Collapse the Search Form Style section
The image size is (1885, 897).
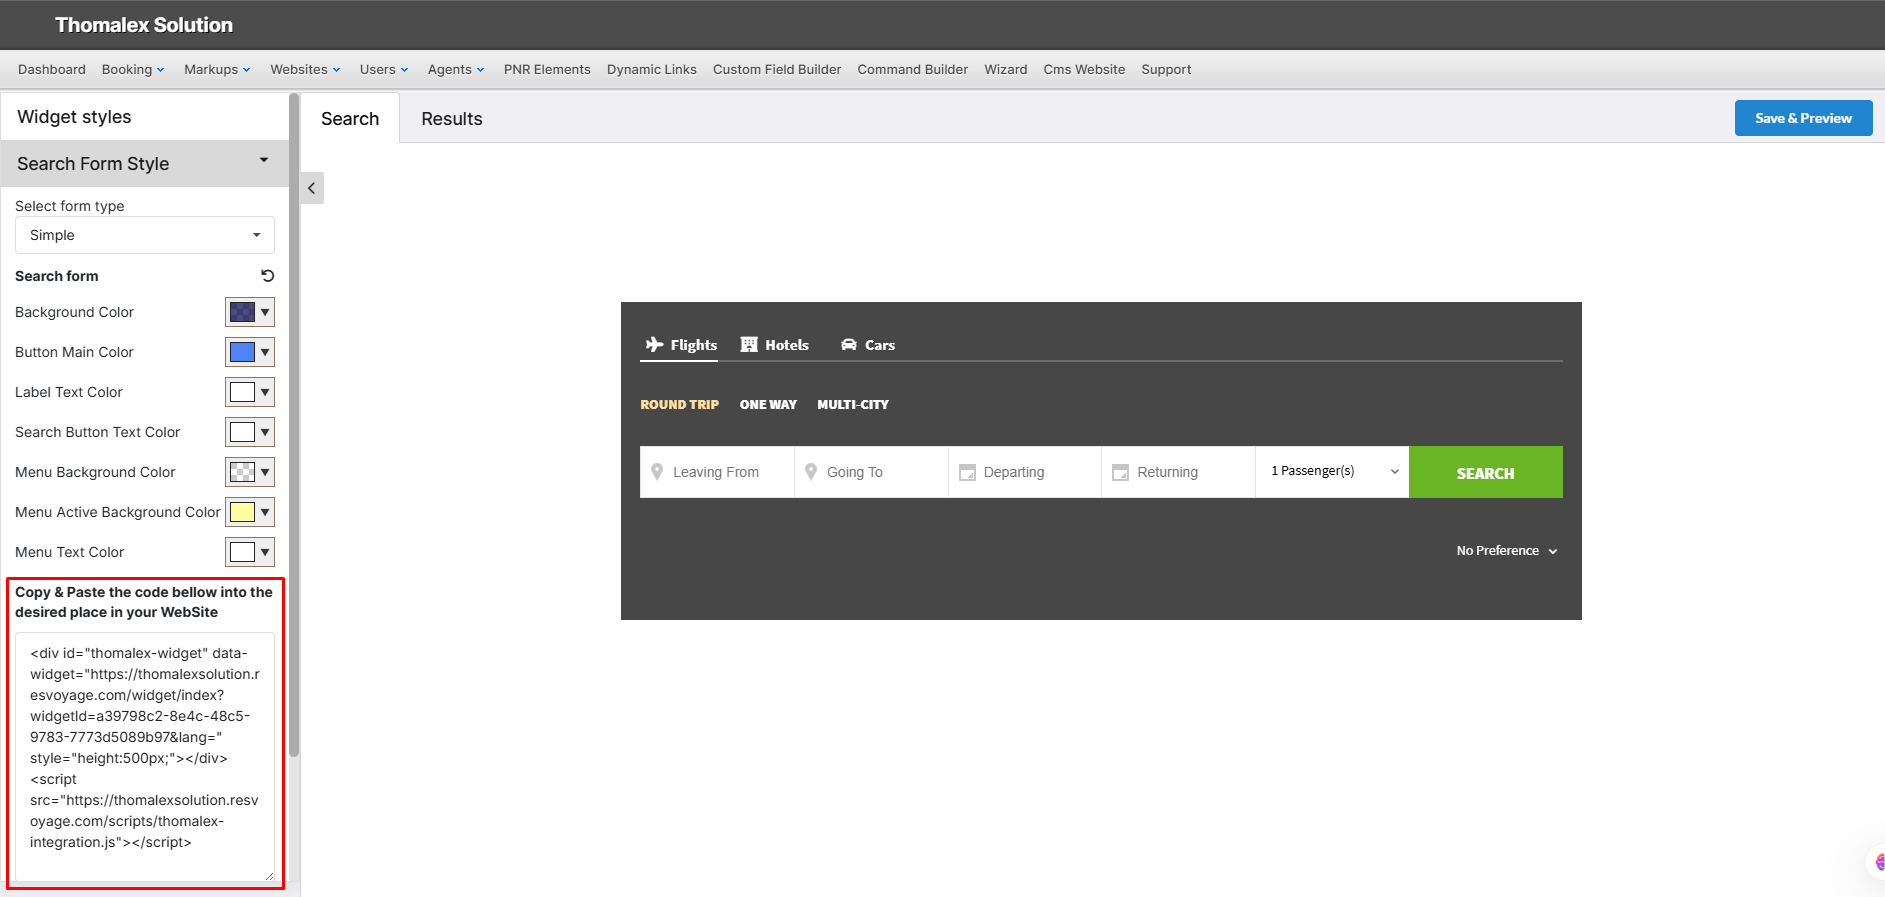click(x=145, y=163)
